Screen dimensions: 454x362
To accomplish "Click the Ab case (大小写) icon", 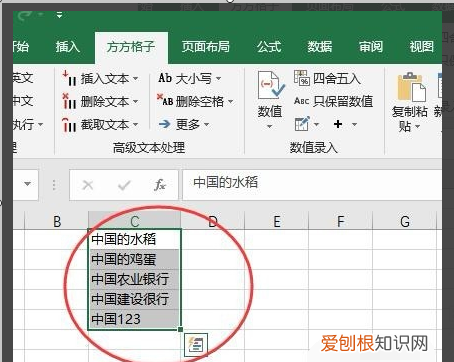I will pyautogui.click(x=165, y=78).
